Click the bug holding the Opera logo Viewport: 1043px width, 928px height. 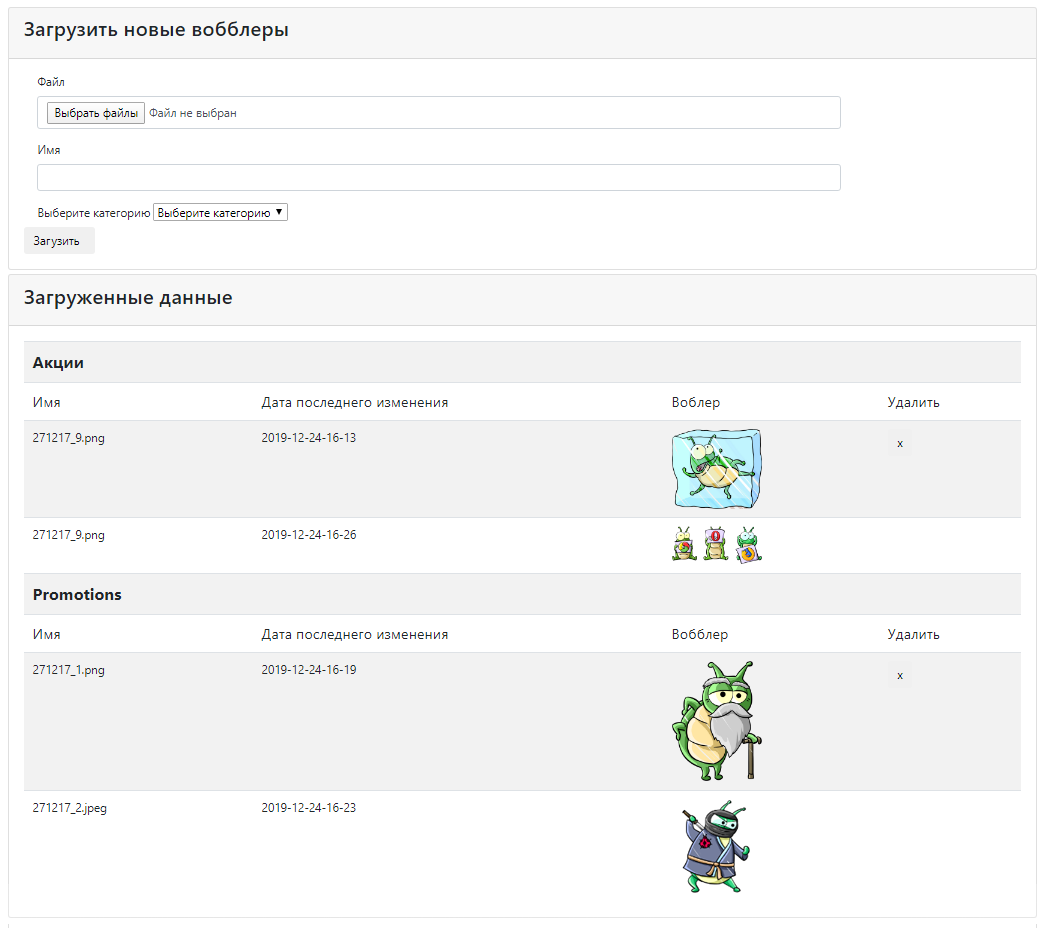click(716, 544)
